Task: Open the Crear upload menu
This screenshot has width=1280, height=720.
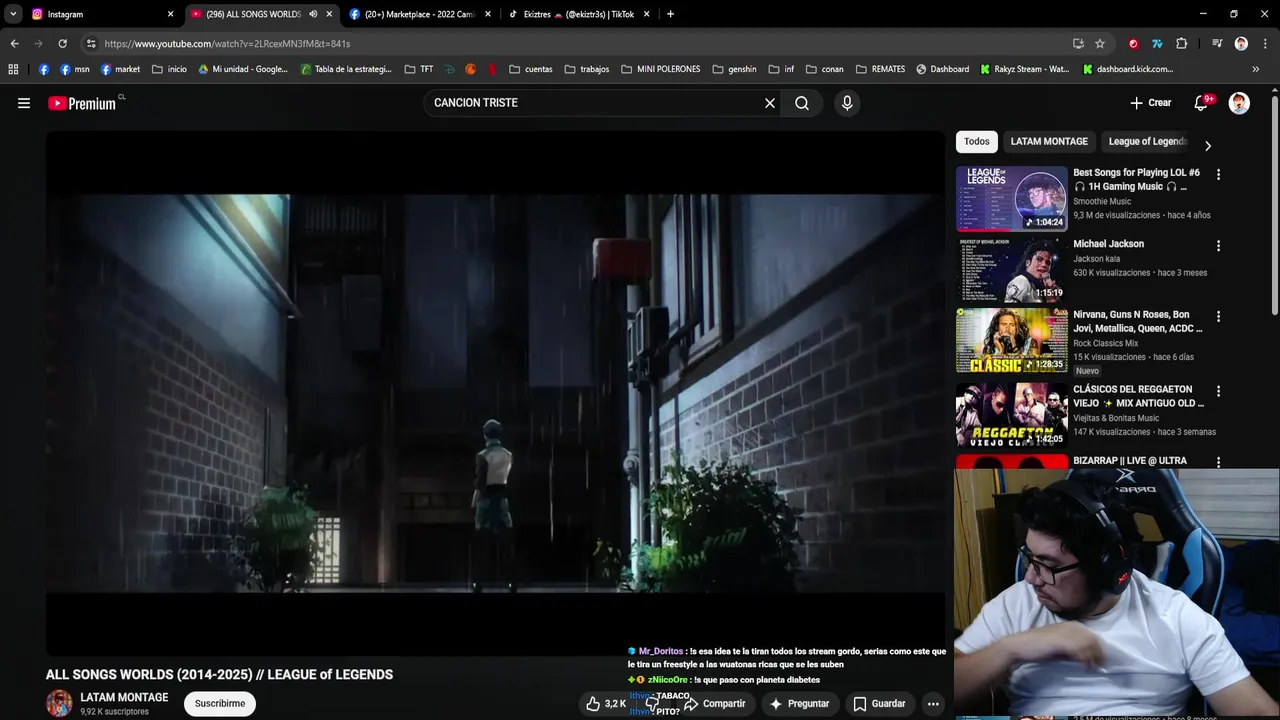Action: coord(1150,103)
